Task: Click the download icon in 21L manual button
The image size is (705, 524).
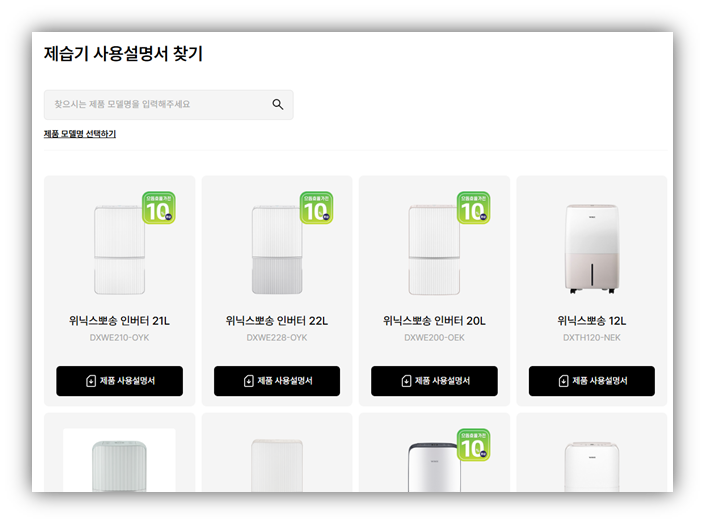Action: (91, 381)
